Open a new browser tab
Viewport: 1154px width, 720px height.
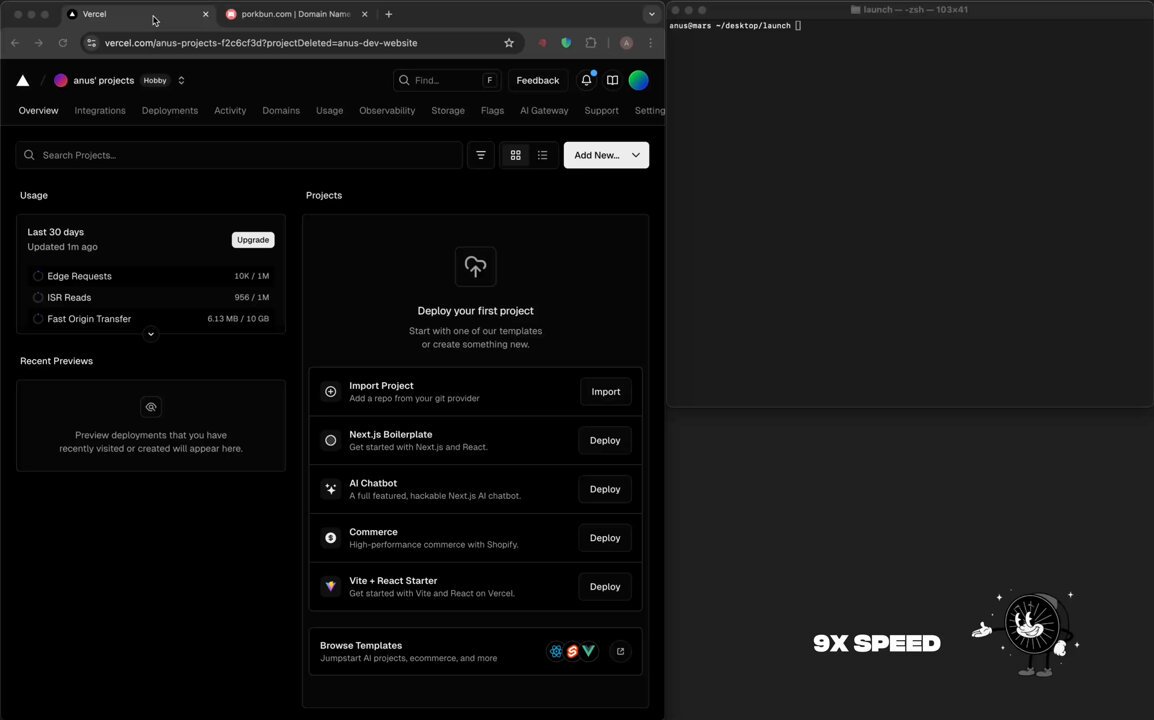coord(389,14)
